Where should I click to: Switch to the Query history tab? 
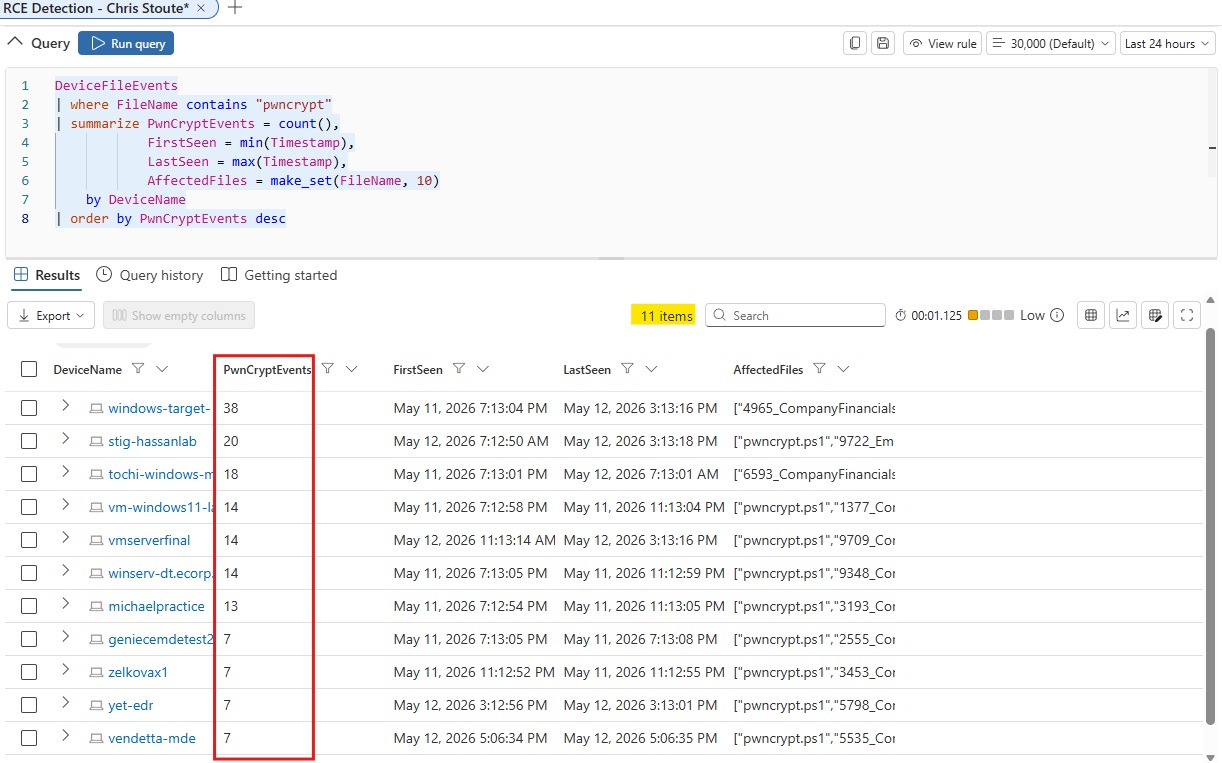[150, 275]
